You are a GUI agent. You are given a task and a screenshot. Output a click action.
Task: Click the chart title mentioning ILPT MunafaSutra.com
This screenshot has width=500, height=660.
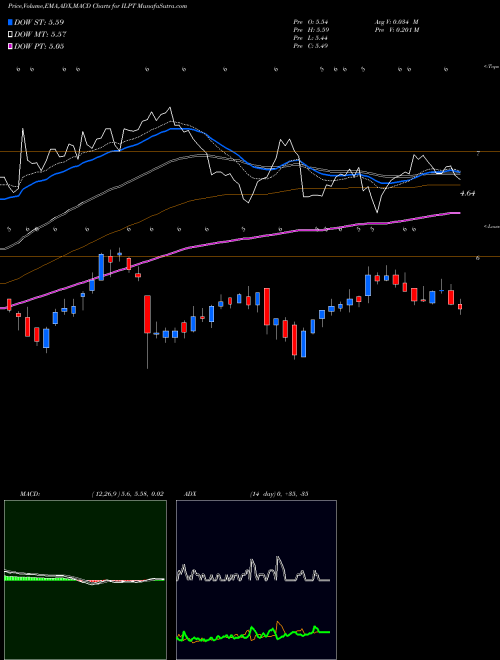tap(98, 6)
